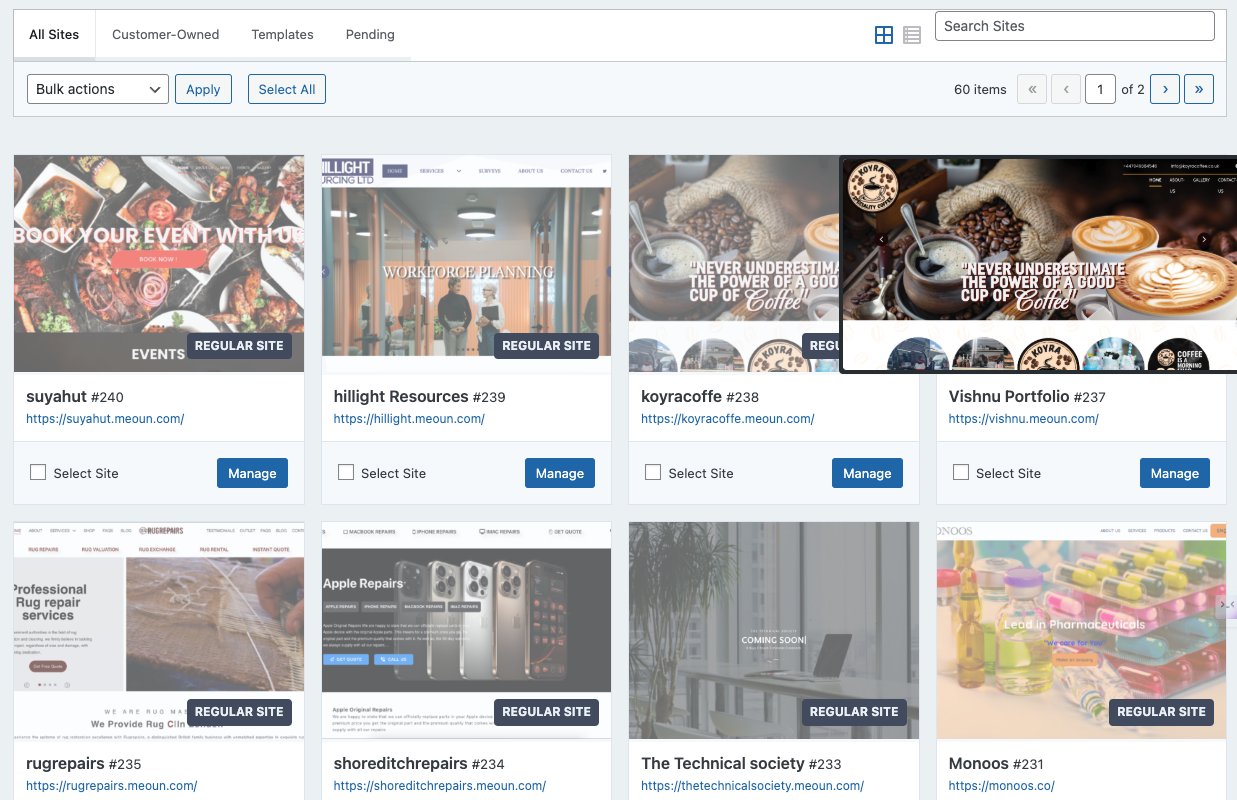Tick Select Site checkbox for suyahut
The height and width of the screenshot is (800, 1237).
(38, 472)
